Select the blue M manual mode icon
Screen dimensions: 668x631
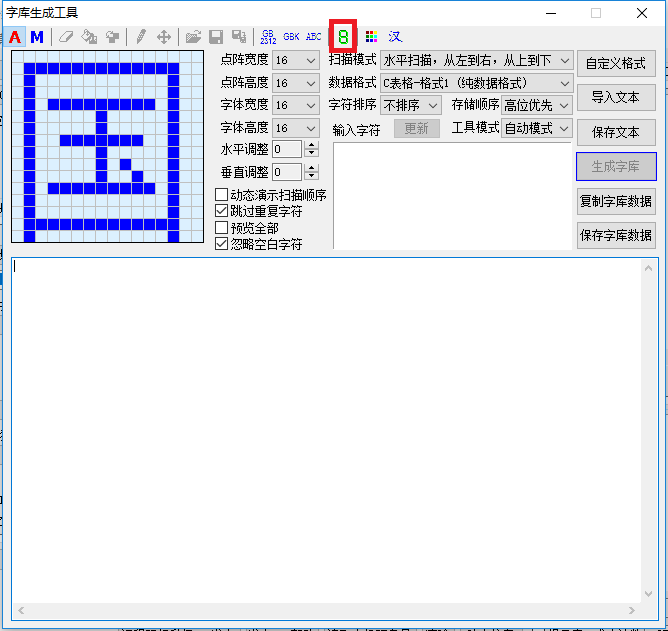click(x=37, y=37)
